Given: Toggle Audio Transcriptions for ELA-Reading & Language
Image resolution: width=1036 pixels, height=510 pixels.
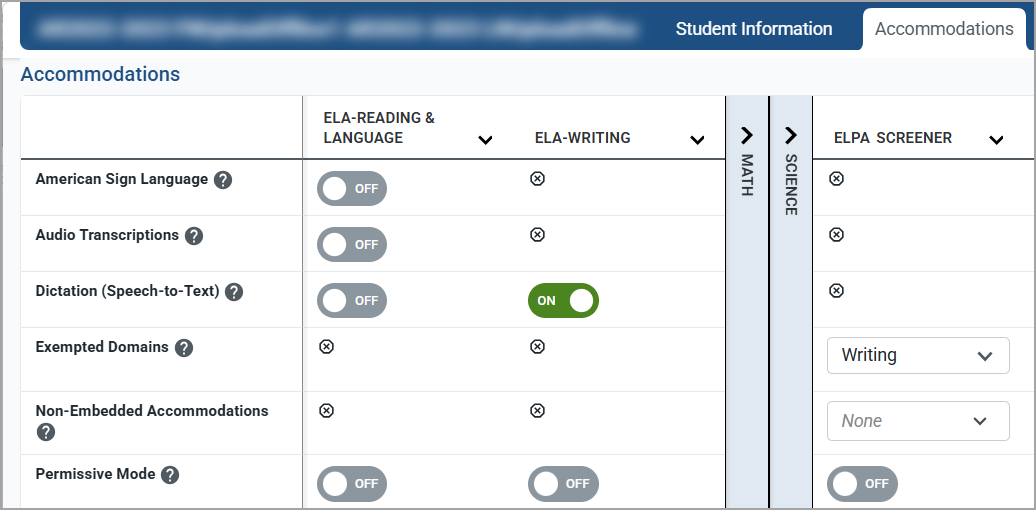Looking at the screenshot, I should tap(351, 244).
